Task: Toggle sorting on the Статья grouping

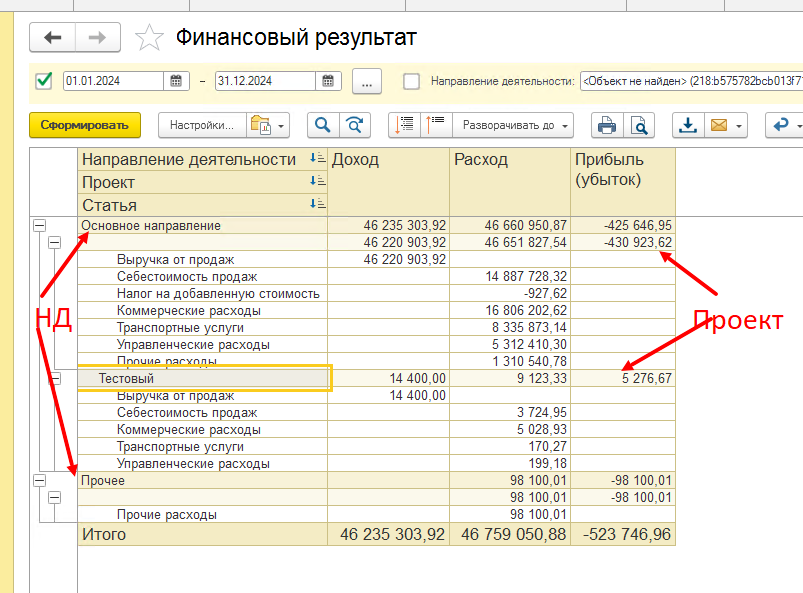Action: pyautogui.click(x=315, y=203)
